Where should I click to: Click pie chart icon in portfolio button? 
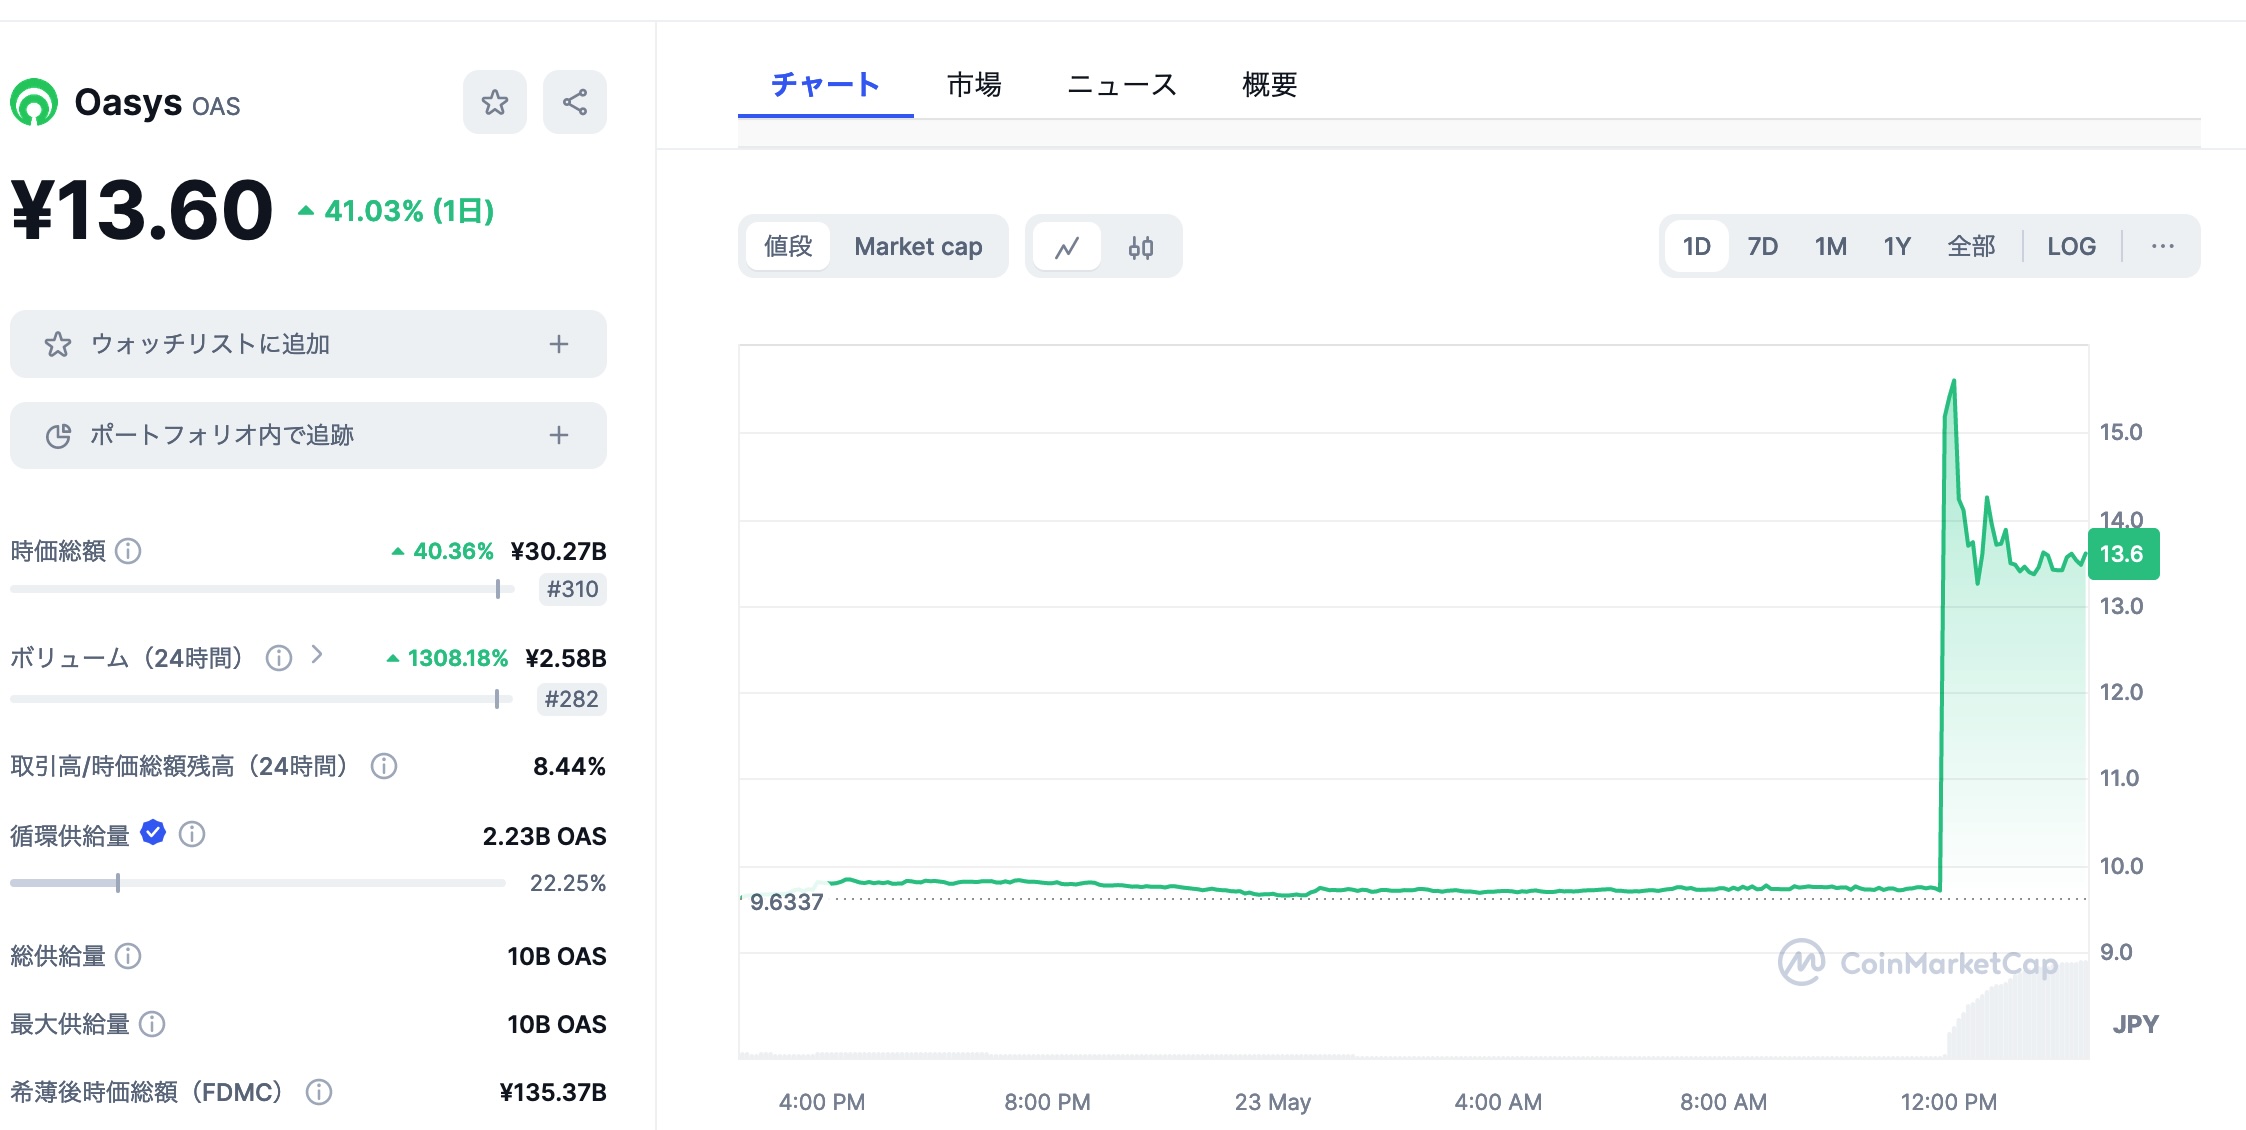point(58,436)
